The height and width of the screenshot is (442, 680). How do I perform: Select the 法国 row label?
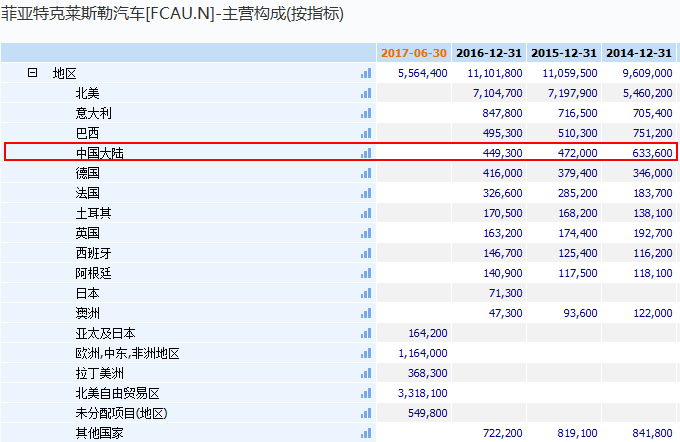pyautogui.click(x=88, y=193)
